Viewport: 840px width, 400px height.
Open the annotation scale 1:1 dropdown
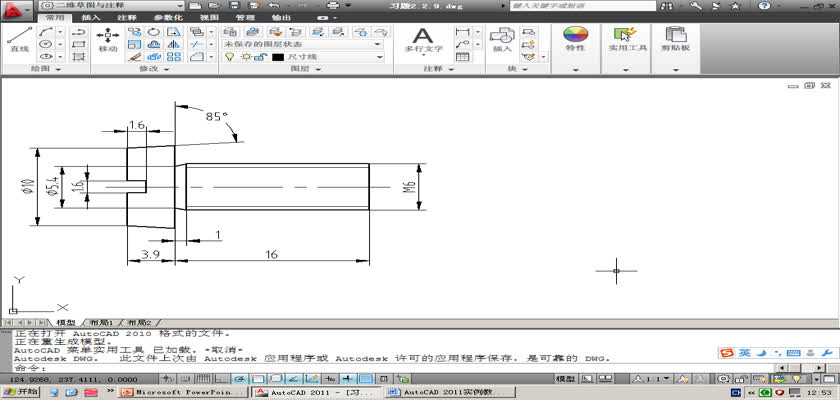click(x=651, y=379)
